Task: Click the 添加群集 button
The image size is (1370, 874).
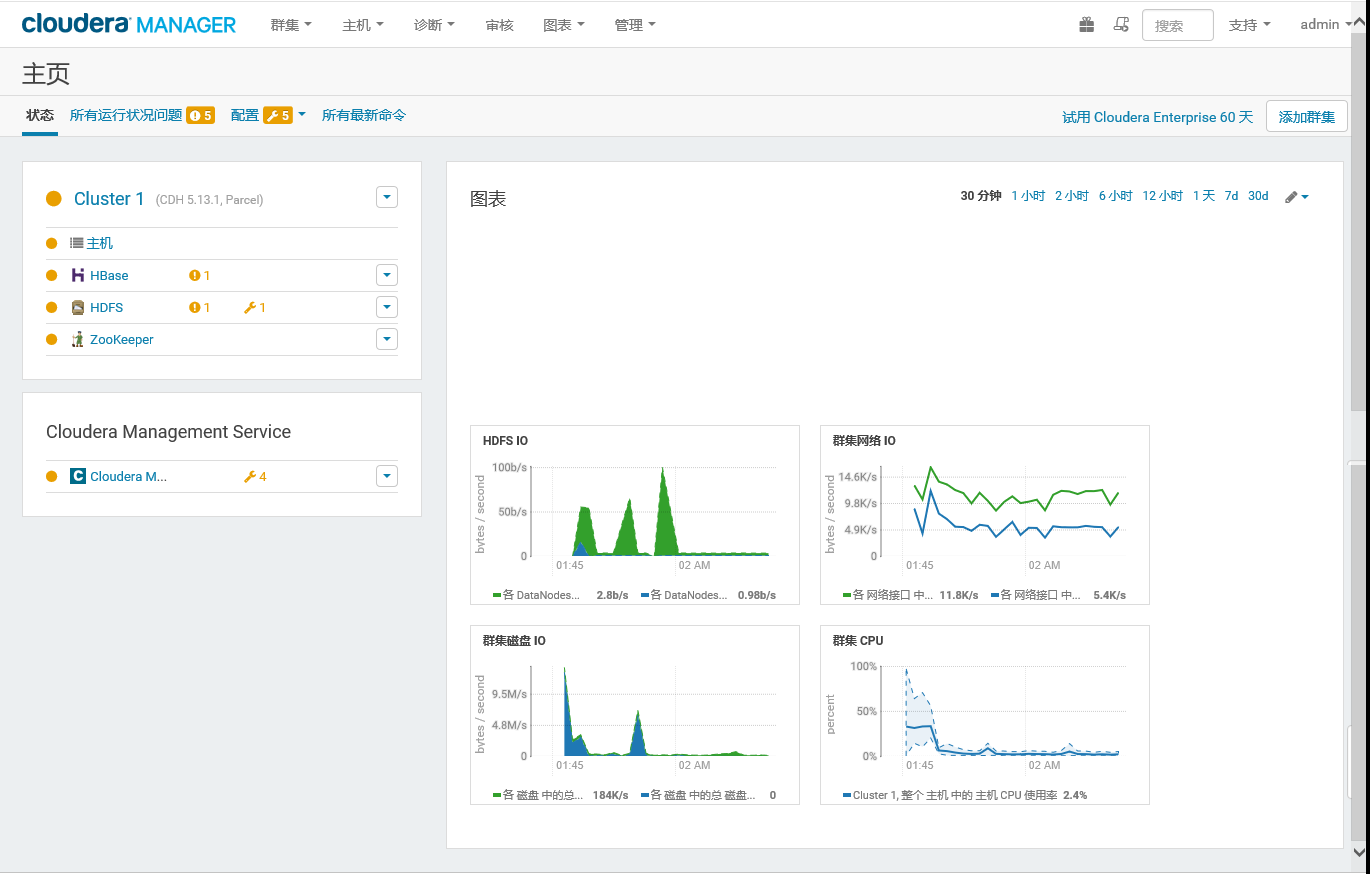Action: point(1307,116)
